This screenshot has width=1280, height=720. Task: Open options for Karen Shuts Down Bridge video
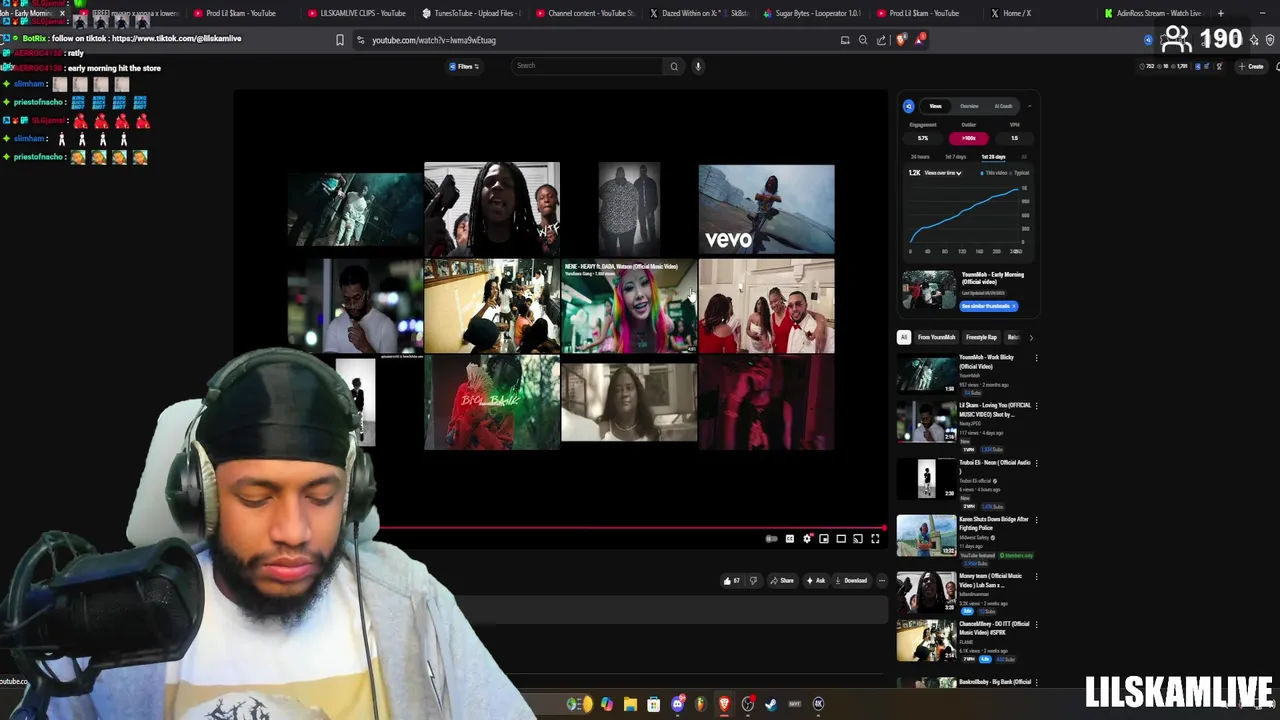pos(1036,520)
